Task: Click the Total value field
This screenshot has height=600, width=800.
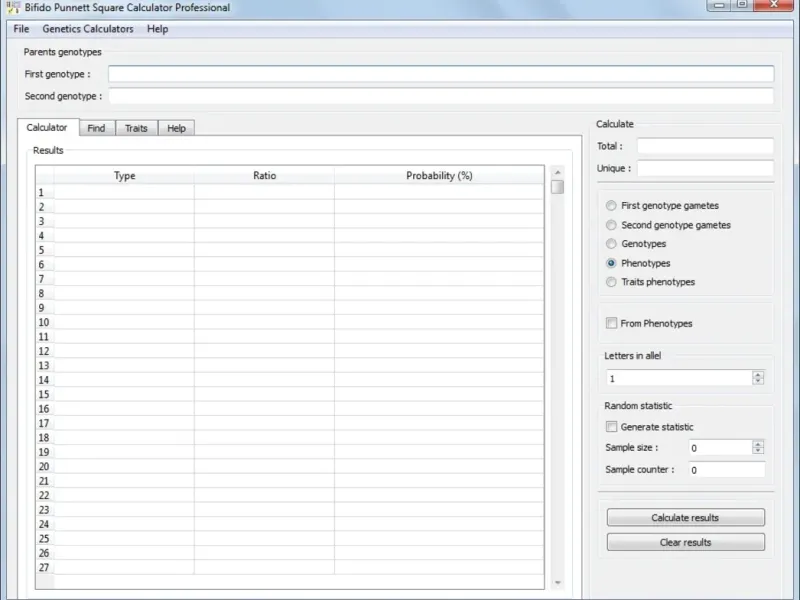Action: (705, 146)
